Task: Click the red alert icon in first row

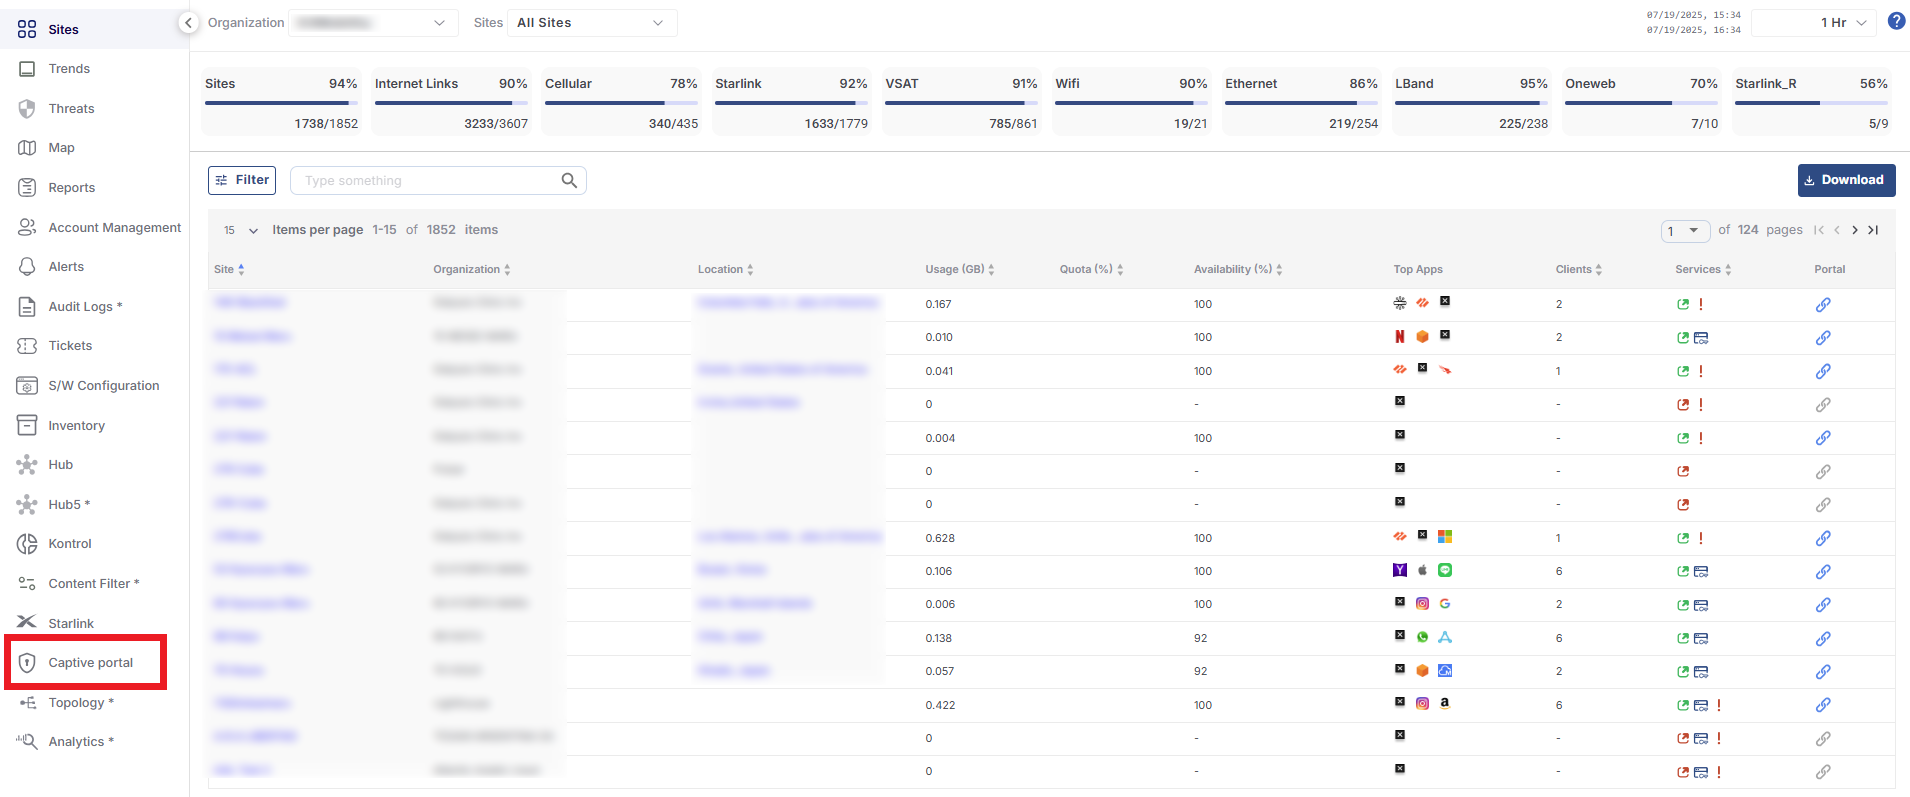Action: coord(1701,305)
